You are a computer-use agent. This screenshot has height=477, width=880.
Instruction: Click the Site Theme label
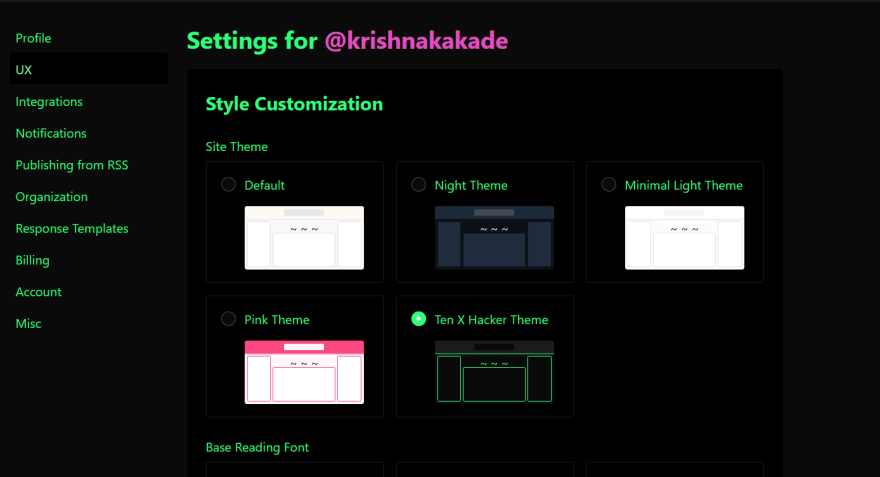[236, 147]
